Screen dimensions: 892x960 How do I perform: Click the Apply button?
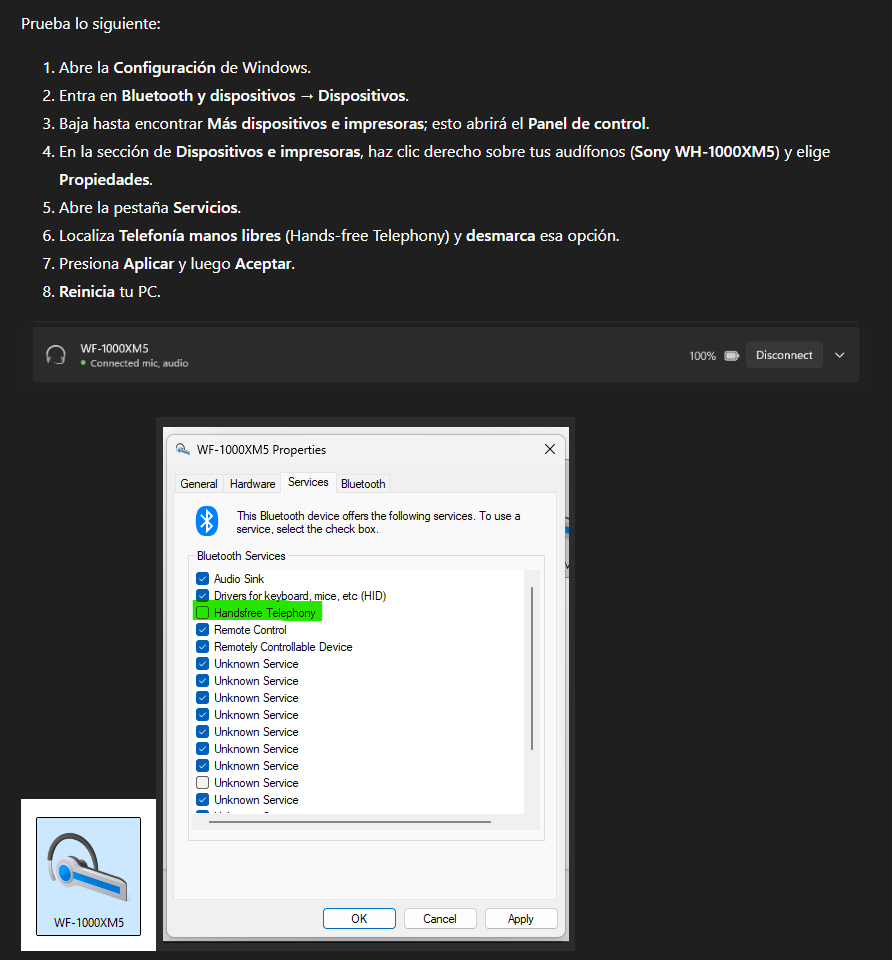click(520, 918)
